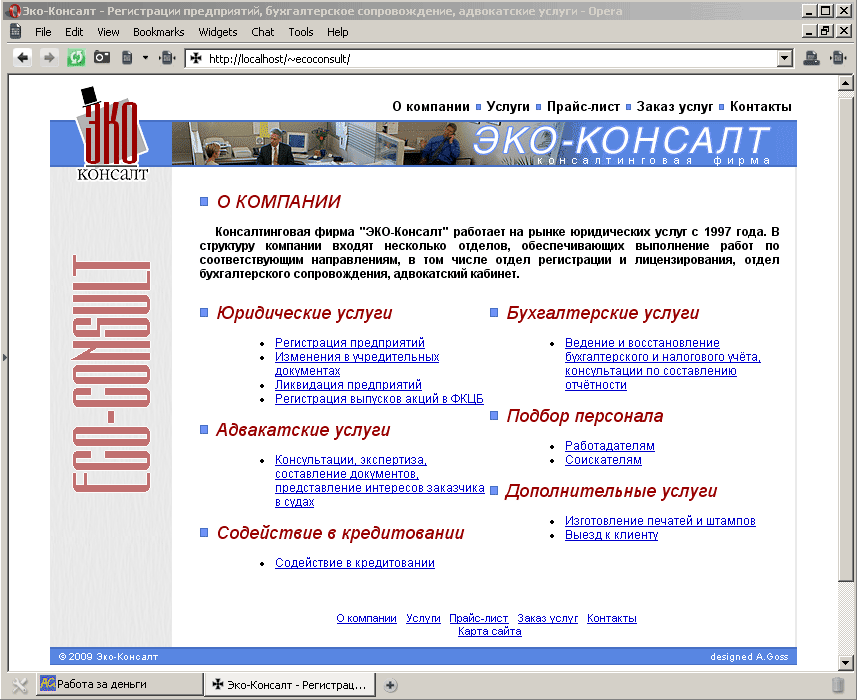Click footer link 'Услуги'
Screen dimensions: 857x700
[423, 618]
